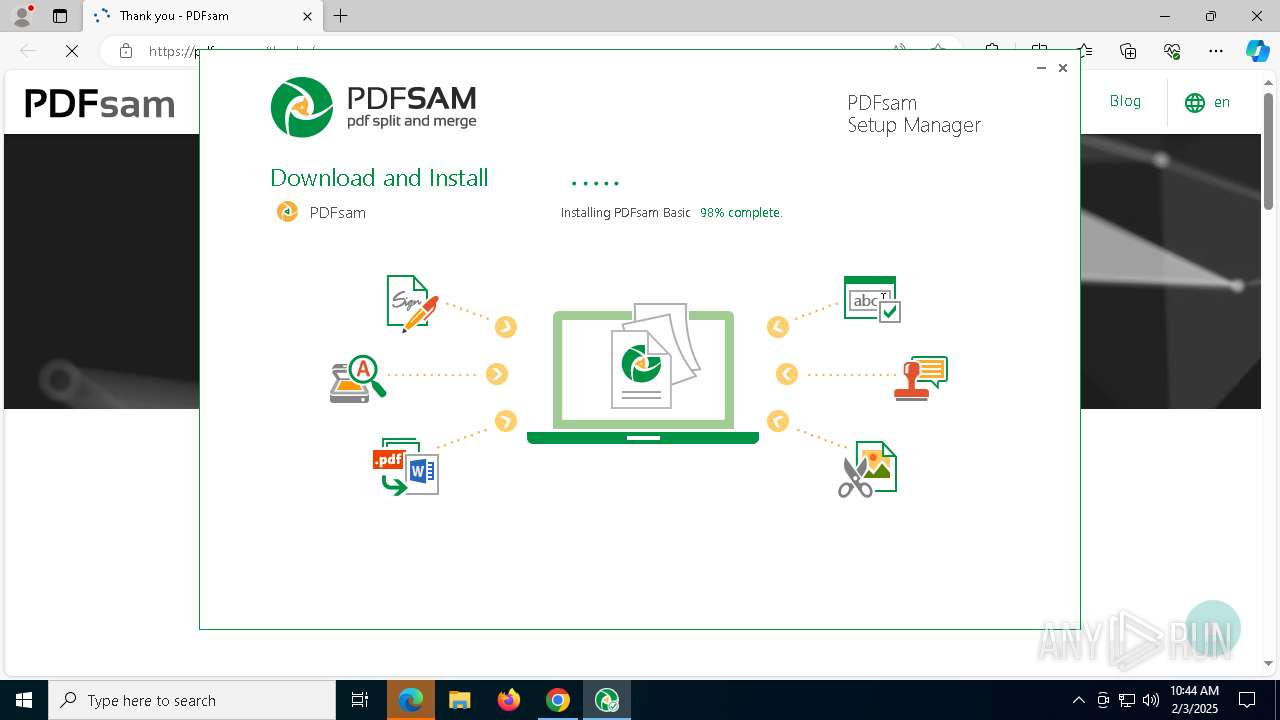Open the Windows Start menu

23,700
